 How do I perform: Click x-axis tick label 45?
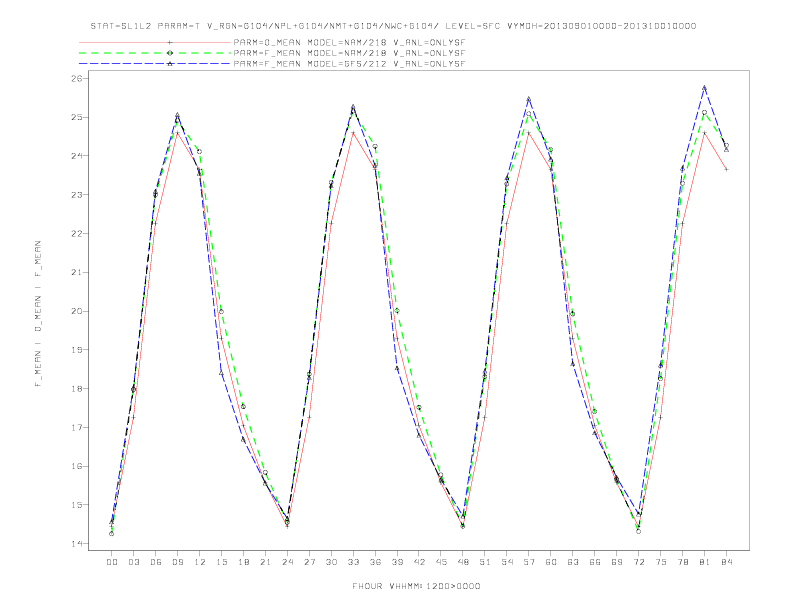441,562
